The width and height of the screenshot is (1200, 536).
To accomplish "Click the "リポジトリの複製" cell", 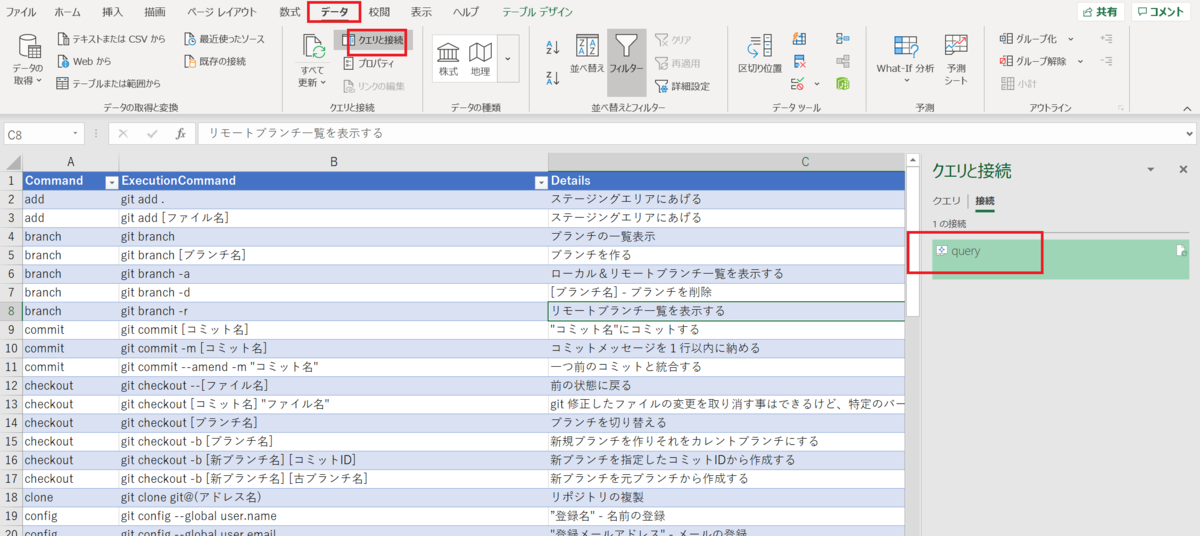I will click(726, 497).
